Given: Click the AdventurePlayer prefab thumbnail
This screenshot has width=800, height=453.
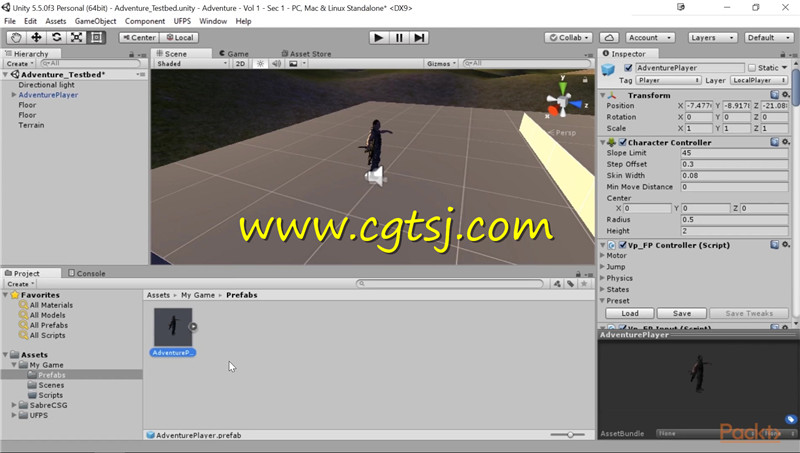Looking at the screenshot, I should [x=173, y=327].
